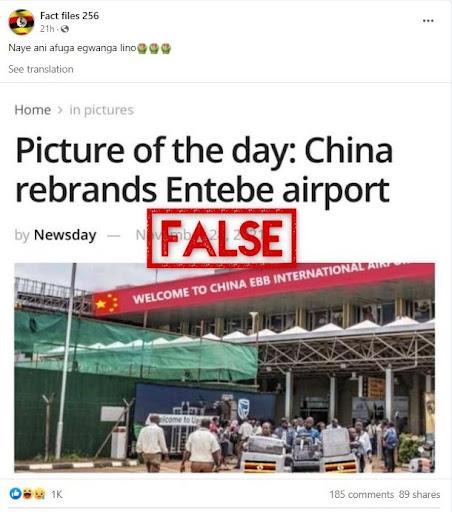This screenshot has height=512, width=452.
Task: Go to Home in the breadcrumb
Action: pyautogui.click(x=33, y=110)
